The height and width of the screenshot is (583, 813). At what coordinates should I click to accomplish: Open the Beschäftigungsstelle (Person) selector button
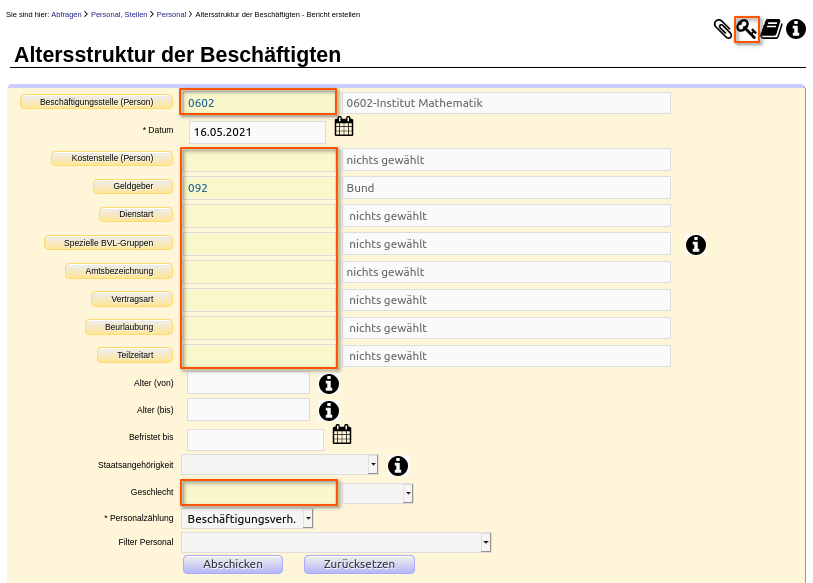click(96, 102)
